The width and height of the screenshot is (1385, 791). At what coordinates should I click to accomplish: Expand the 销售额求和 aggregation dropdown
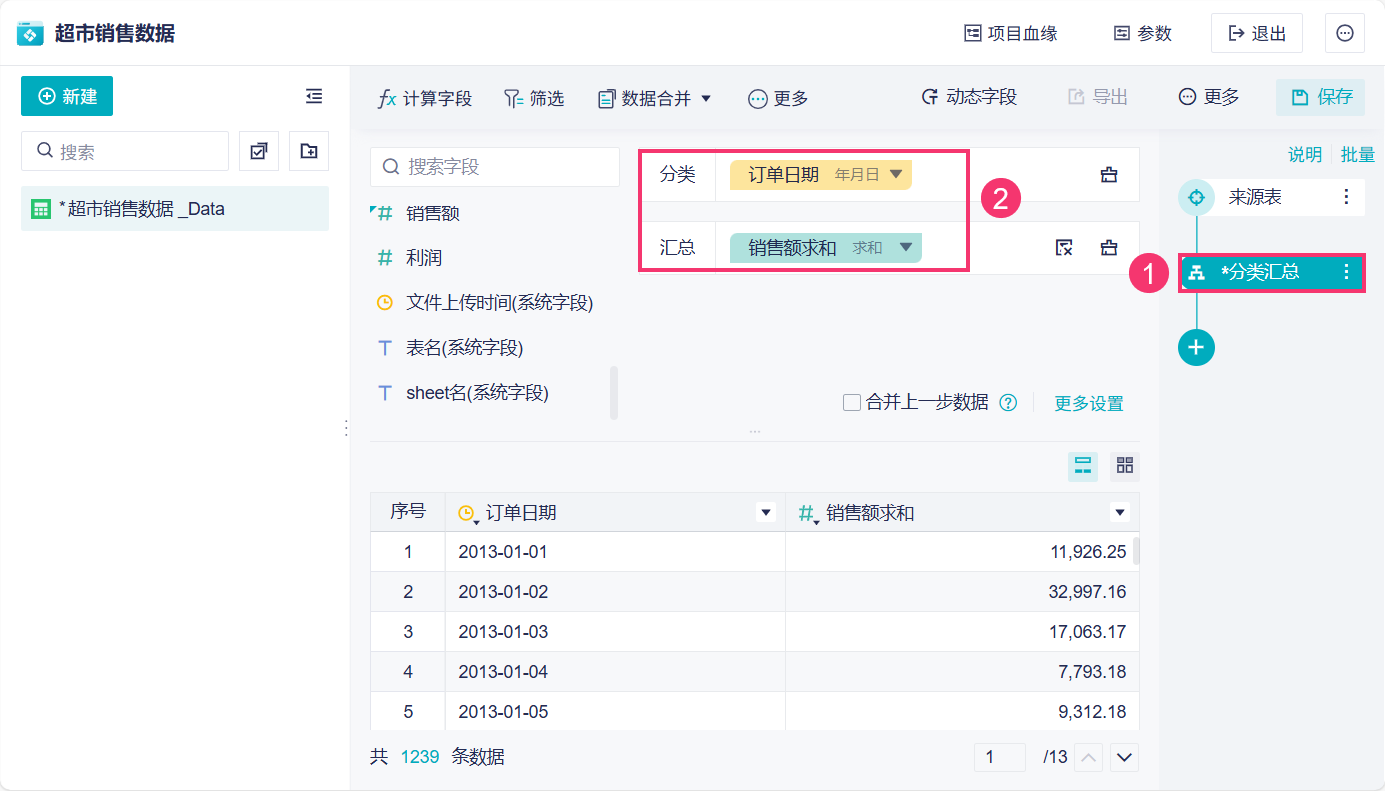(906, 247)
